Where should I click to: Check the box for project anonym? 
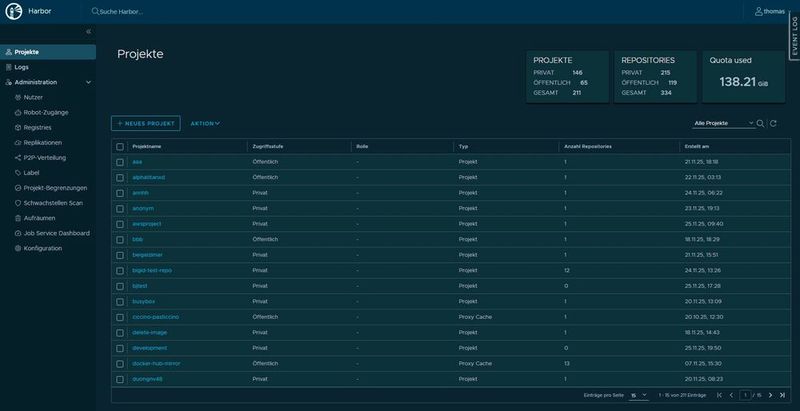[x=120, y=209]
